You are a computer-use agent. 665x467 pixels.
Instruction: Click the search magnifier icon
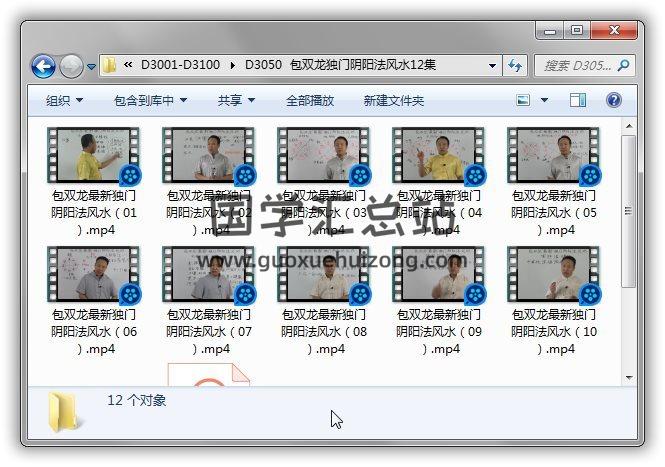[622, 66]
